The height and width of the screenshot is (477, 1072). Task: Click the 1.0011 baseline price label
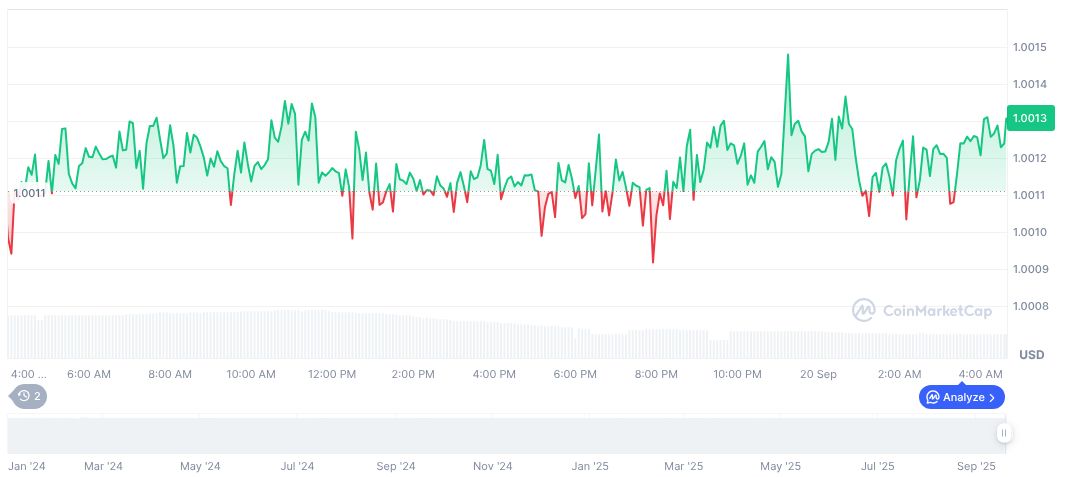tap(29, 192)
